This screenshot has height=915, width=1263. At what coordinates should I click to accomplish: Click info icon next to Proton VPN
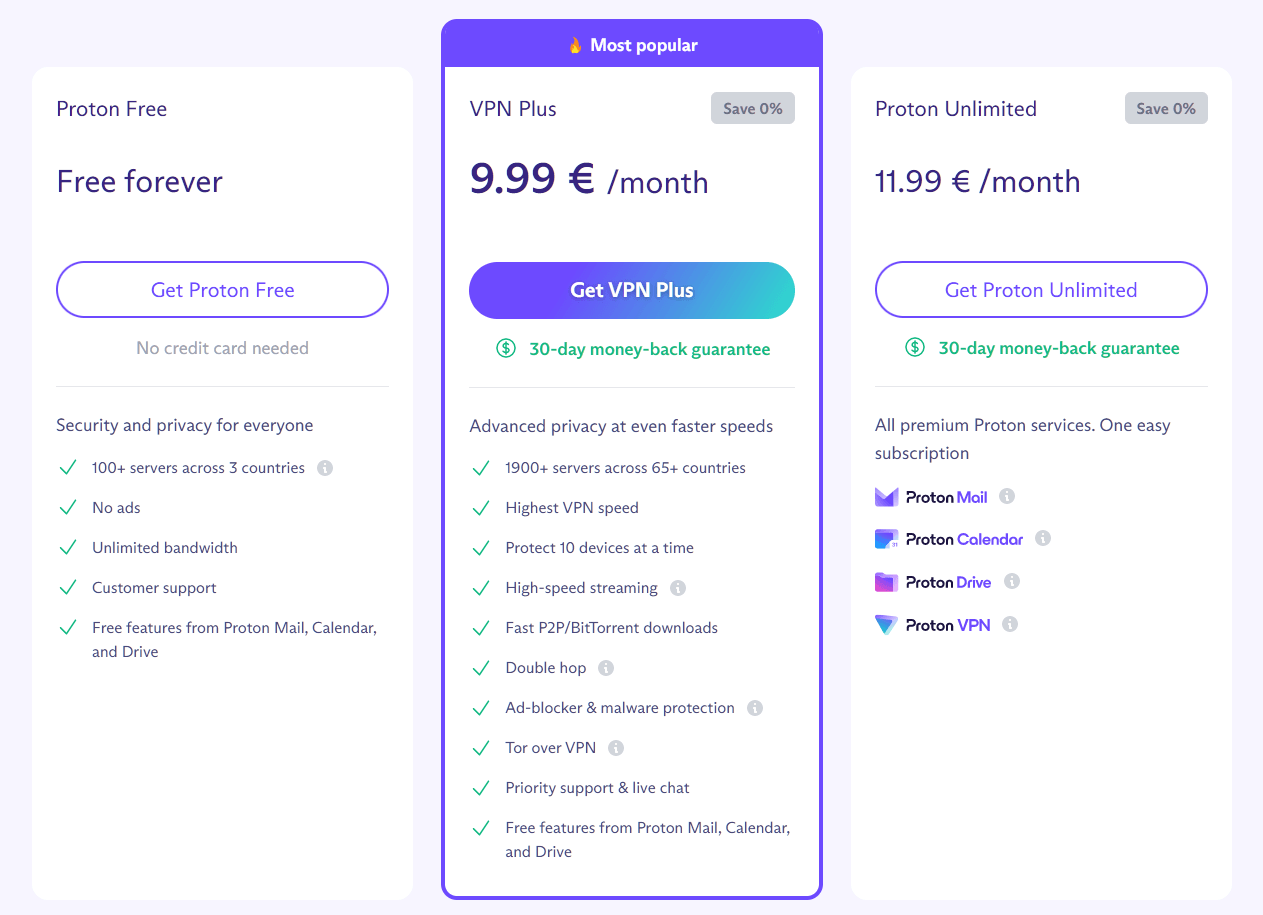[1010, 624]
